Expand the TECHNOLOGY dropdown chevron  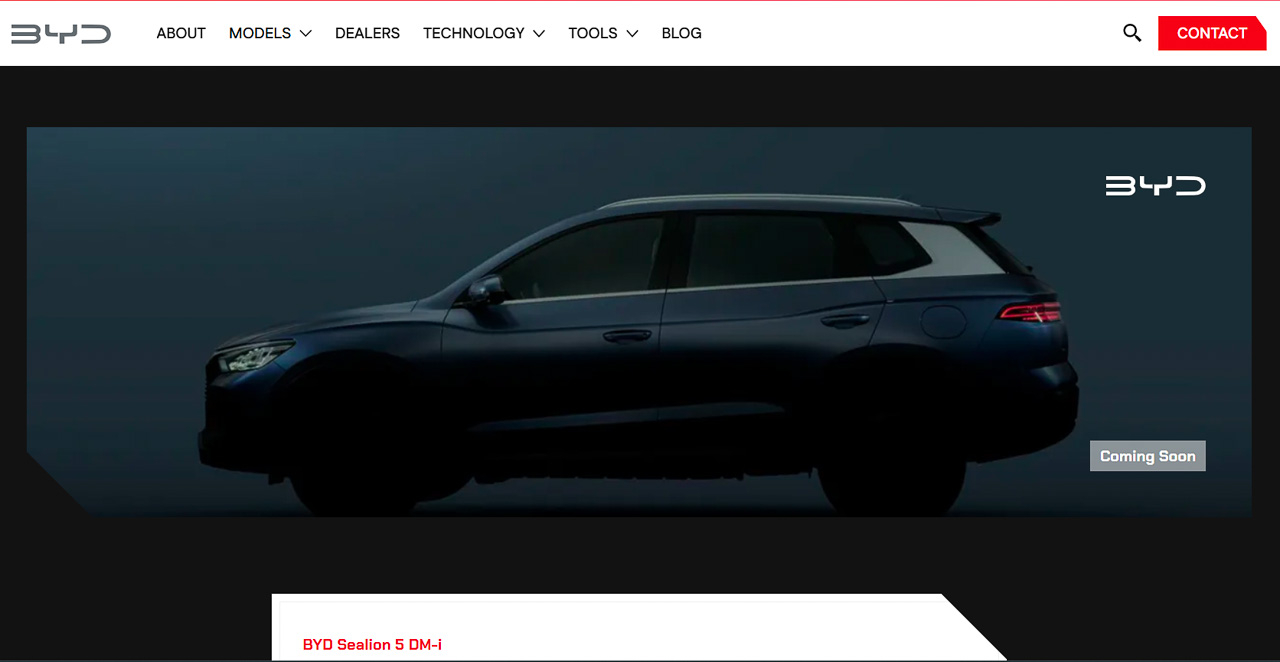click(539, 34)
